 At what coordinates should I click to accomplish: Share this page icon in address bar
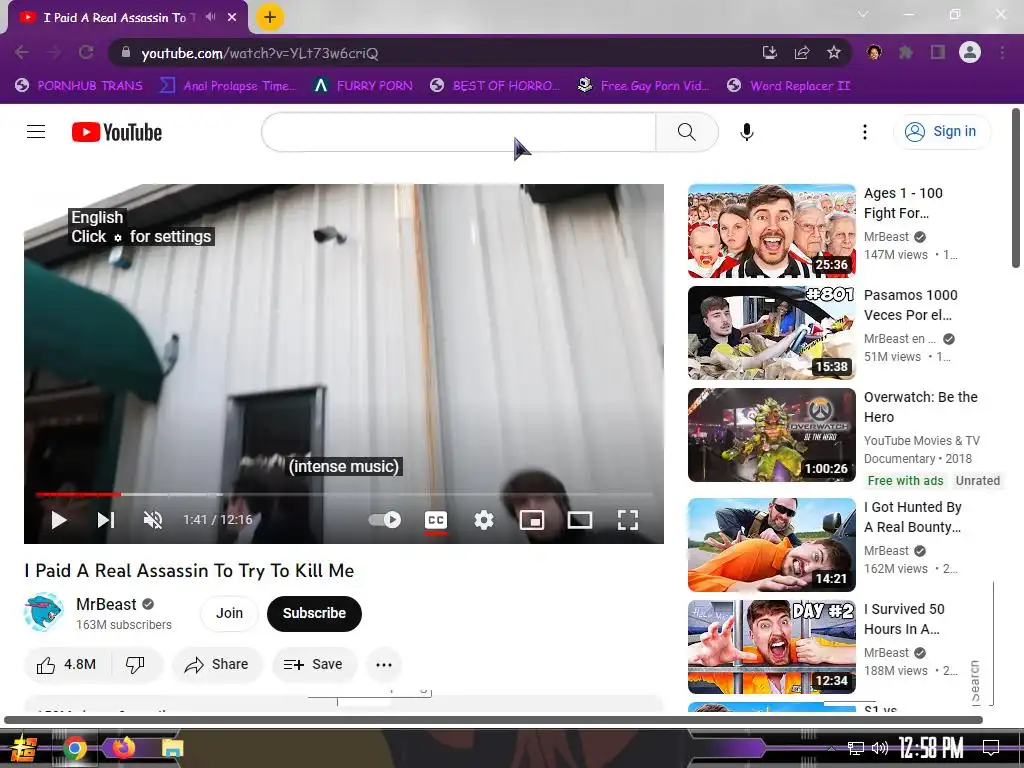tap(802, 52)
